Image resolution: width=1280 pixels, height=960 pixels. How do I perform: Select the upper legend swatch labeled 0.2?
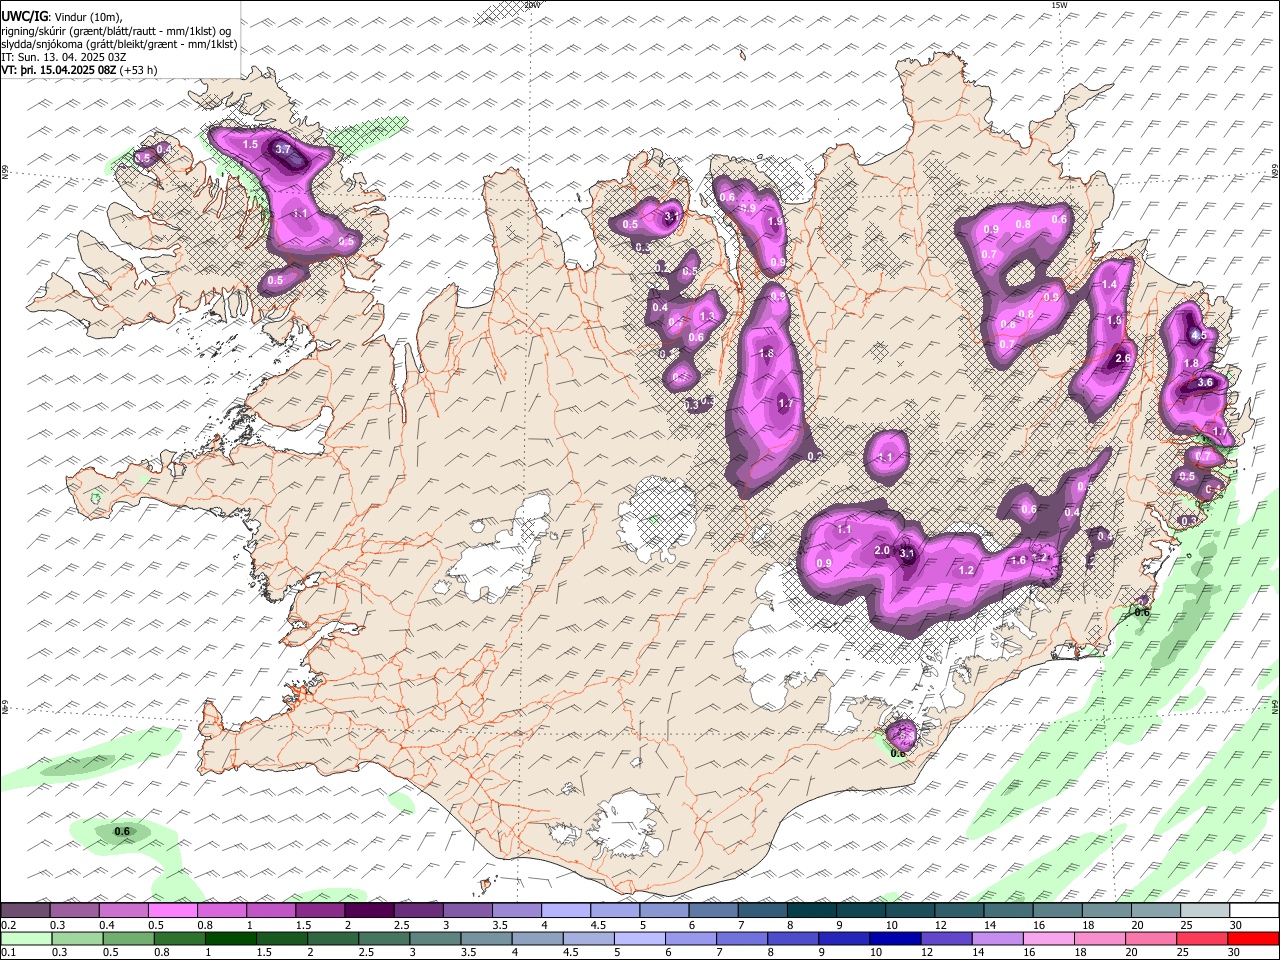(25, 910)
